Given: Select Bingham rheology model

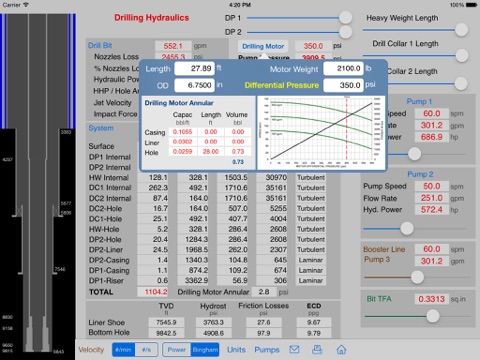Looking at the screenshot, I should pos(205,350).
